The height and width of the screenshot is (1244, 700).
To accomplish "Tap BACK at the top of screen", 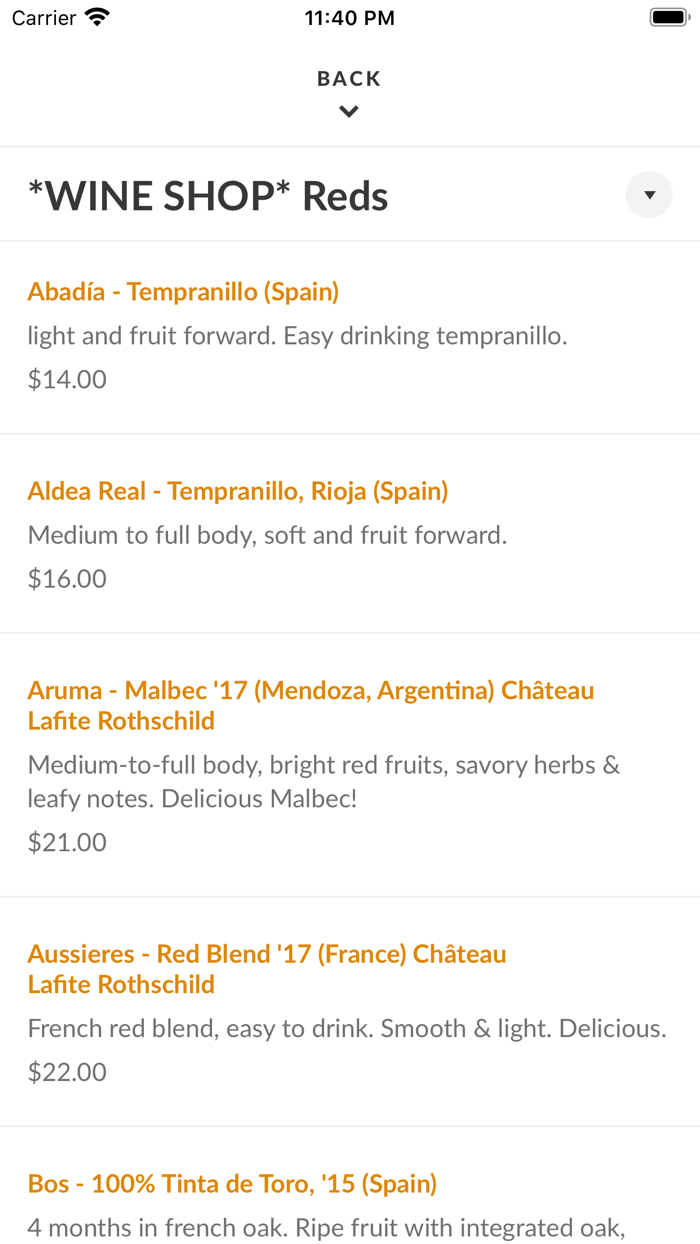I will (x=349, y=78).
